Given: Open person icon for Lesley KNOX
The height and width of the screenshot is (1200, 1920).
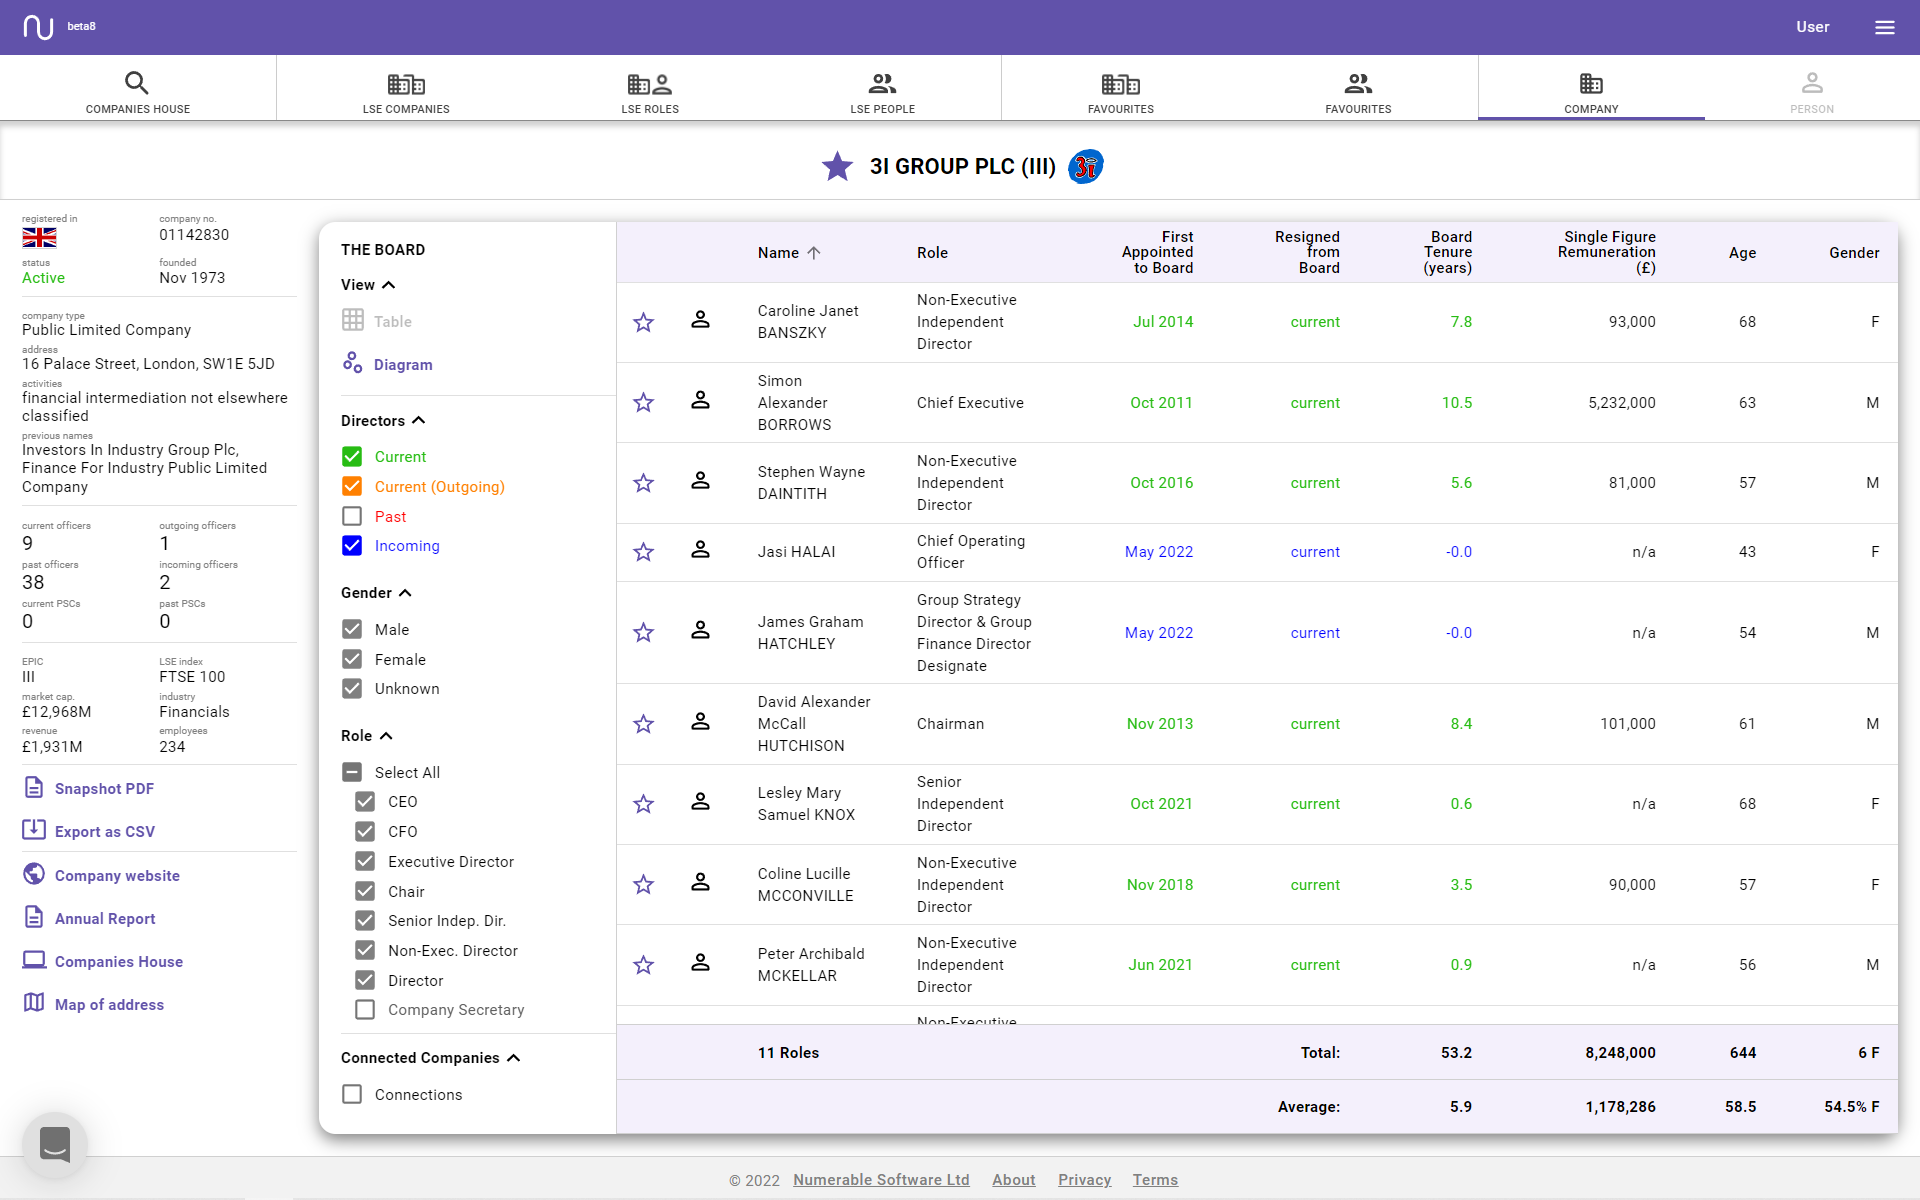Looking at the screenshot, I should 700,802.
